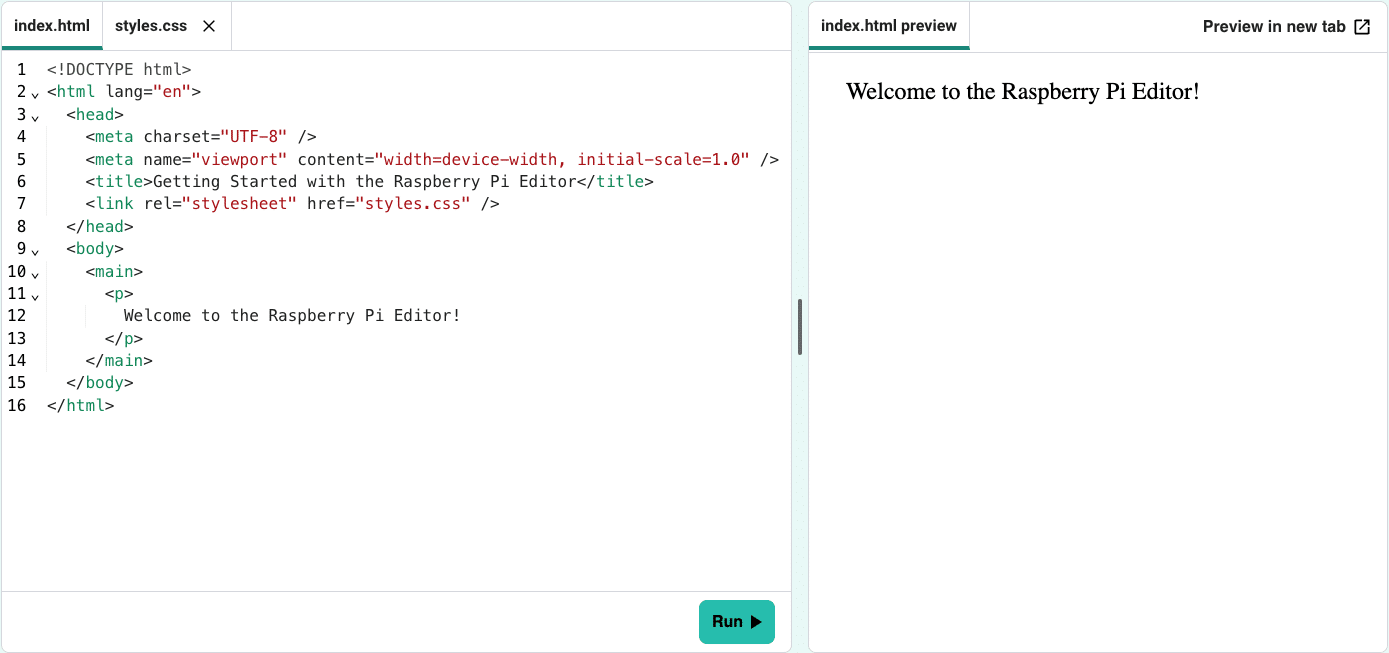Close the styles.css tab

209,26
